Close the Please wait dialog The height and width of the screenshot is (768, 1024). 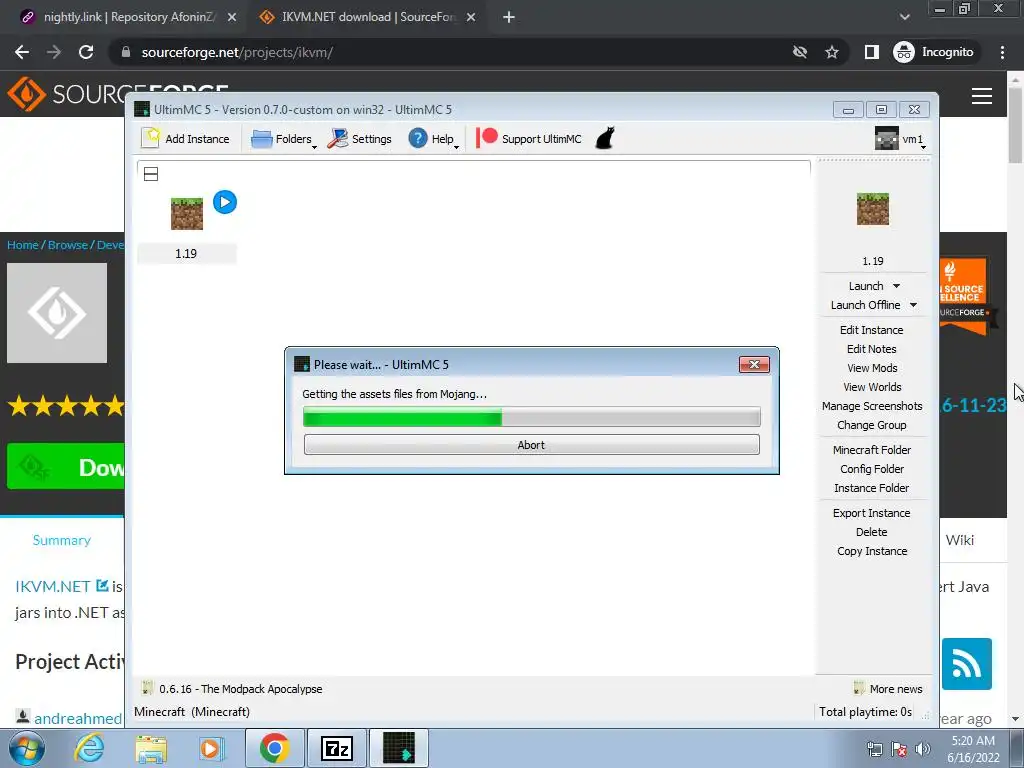point(754,364)
